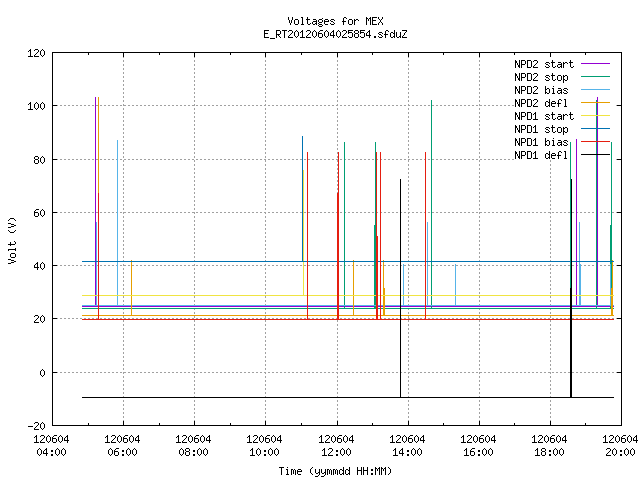The image size is (640, 480).
Task: Click the 16:00 x-axis time label
Action: (x=478, y=452)
